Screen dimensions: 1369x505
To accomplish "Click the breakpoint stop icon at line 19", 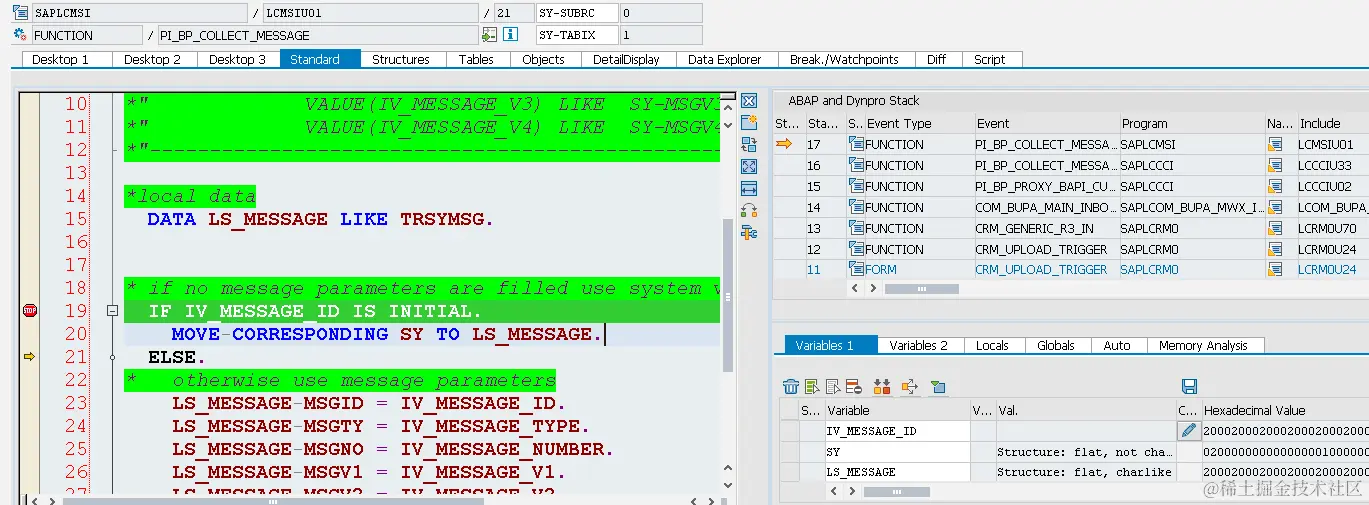I will point(29,311).
